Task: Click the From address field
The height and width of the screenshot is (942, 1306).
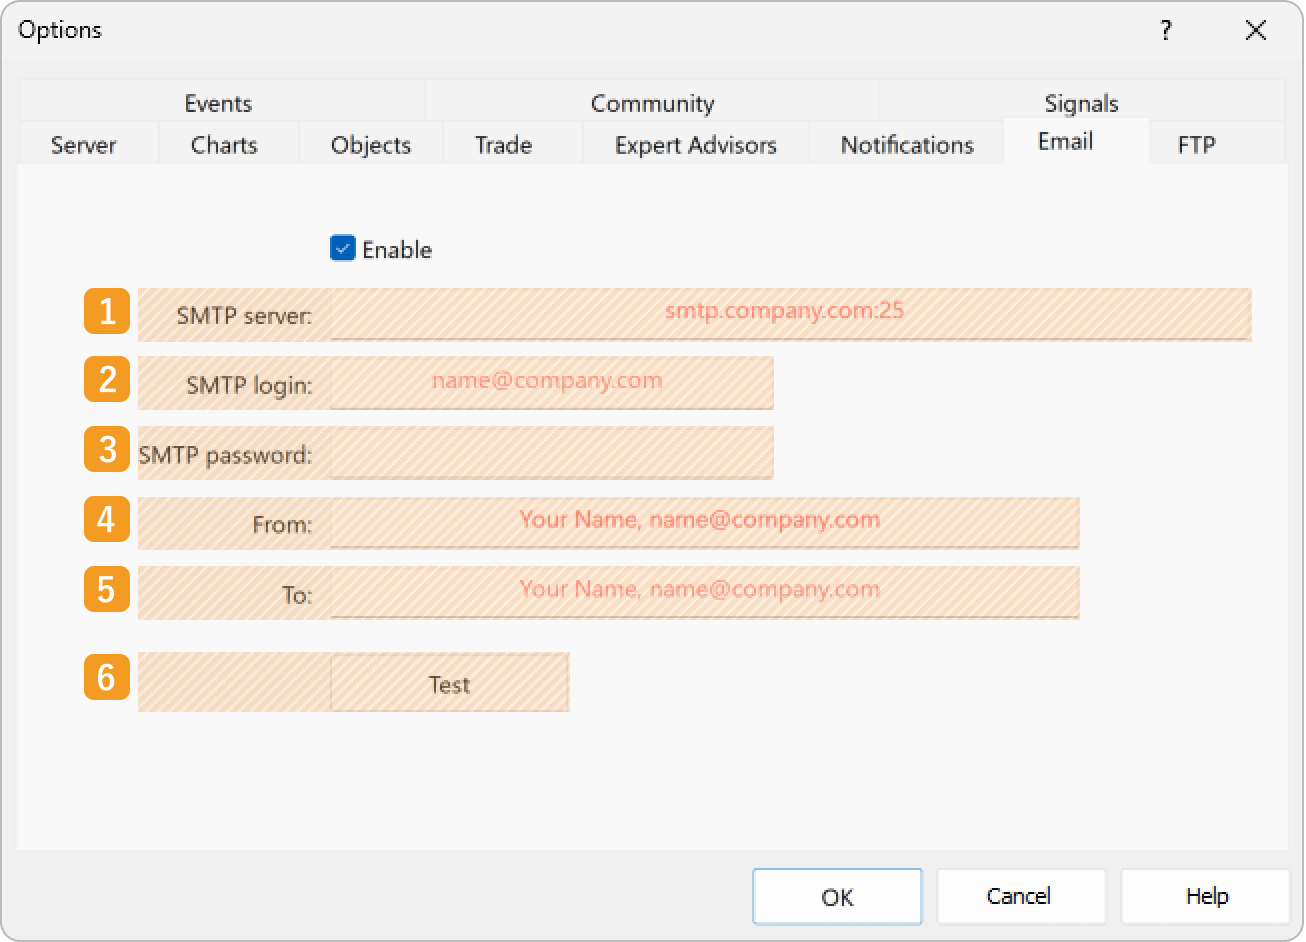Action: pos(704,522)
